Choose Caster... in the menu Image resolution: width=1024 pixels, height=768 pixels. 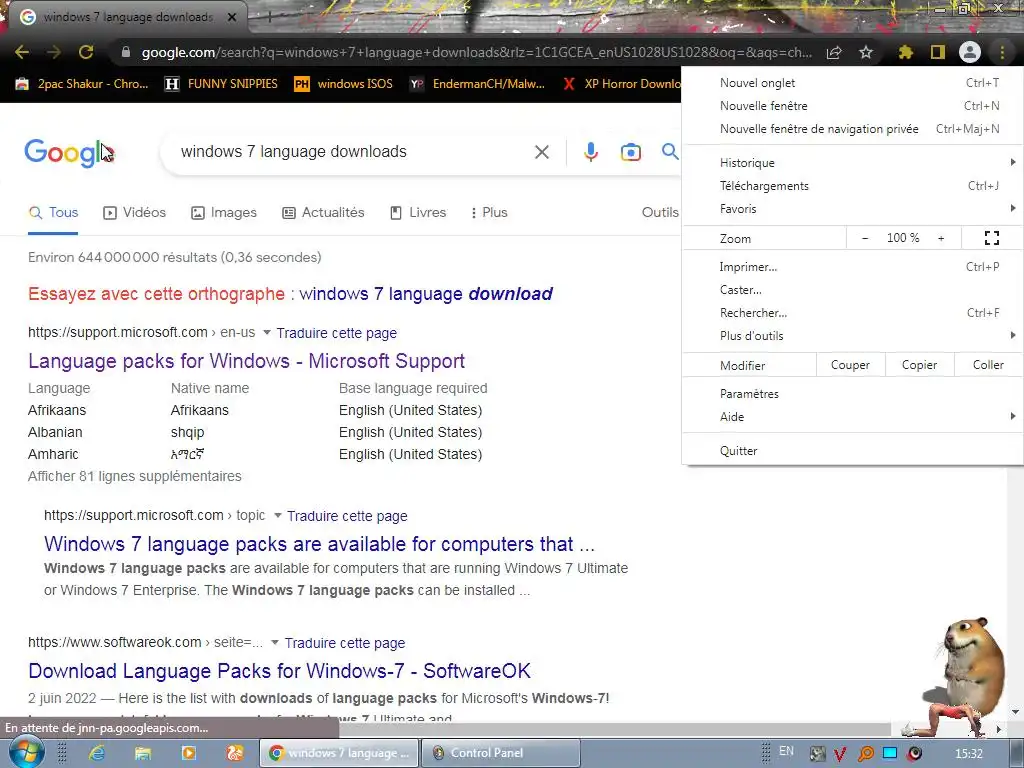coord(852,289)
